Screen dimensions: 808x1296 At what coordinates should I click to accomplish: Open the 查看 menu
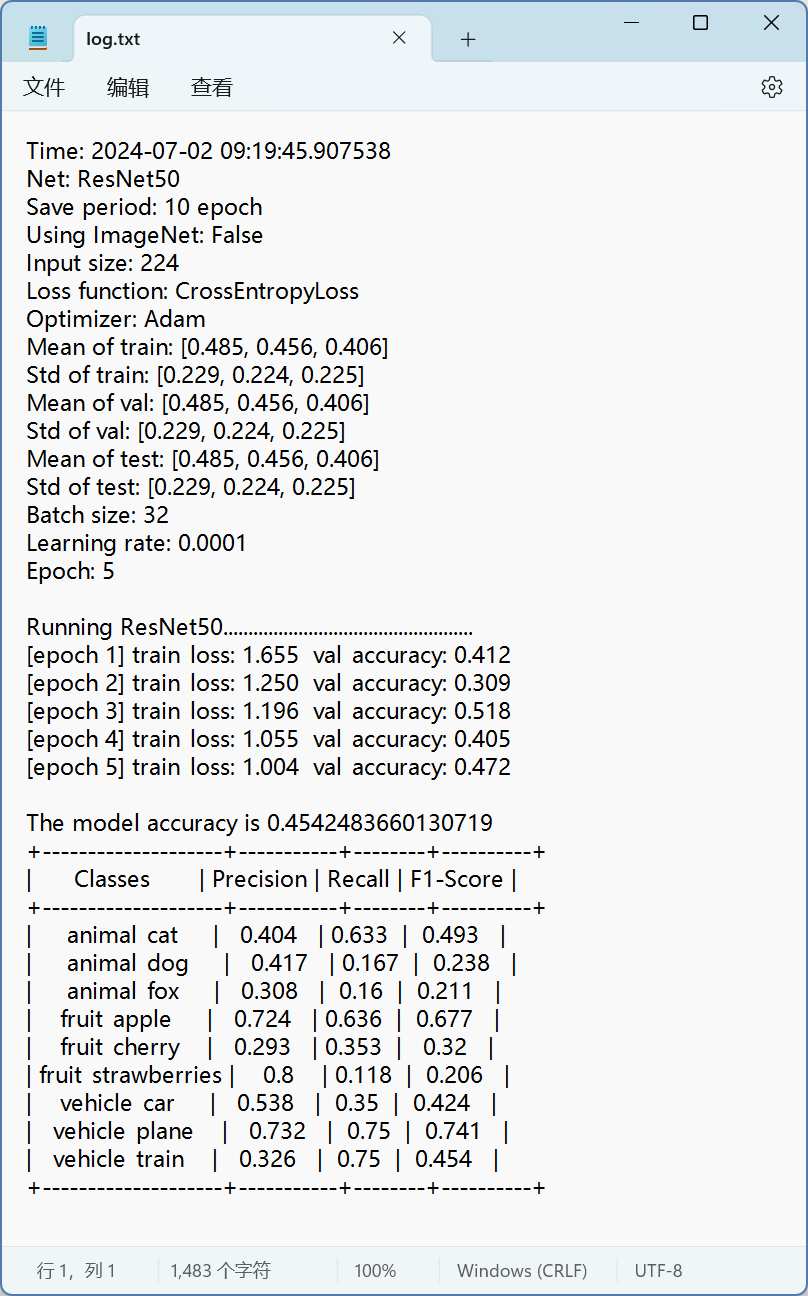coord(212,87)
